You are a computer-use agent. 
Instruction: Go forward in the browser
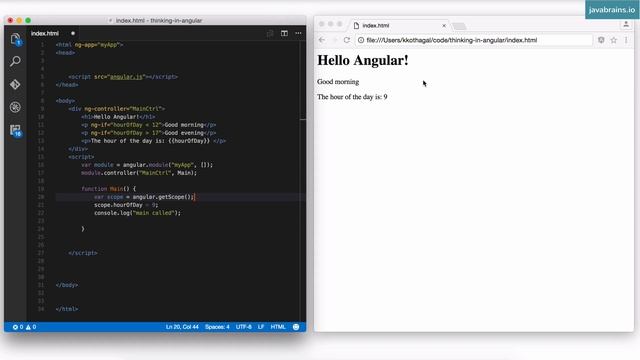(x=334, y=40)
